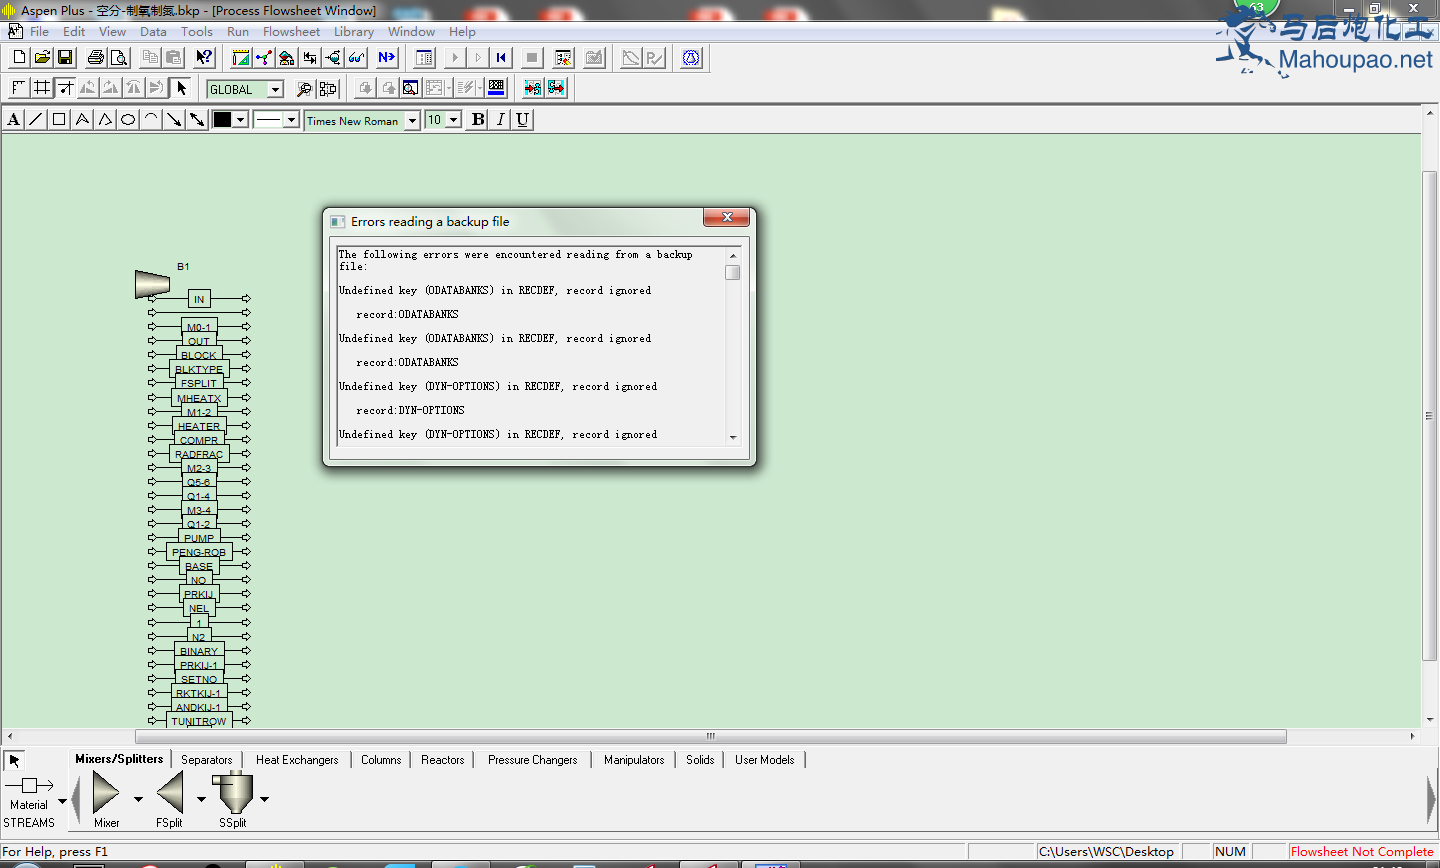Image resolution: width=1440 pixels, height=868 pixels.
Task: Click the Stop run icon
Action: pos(533,58)
